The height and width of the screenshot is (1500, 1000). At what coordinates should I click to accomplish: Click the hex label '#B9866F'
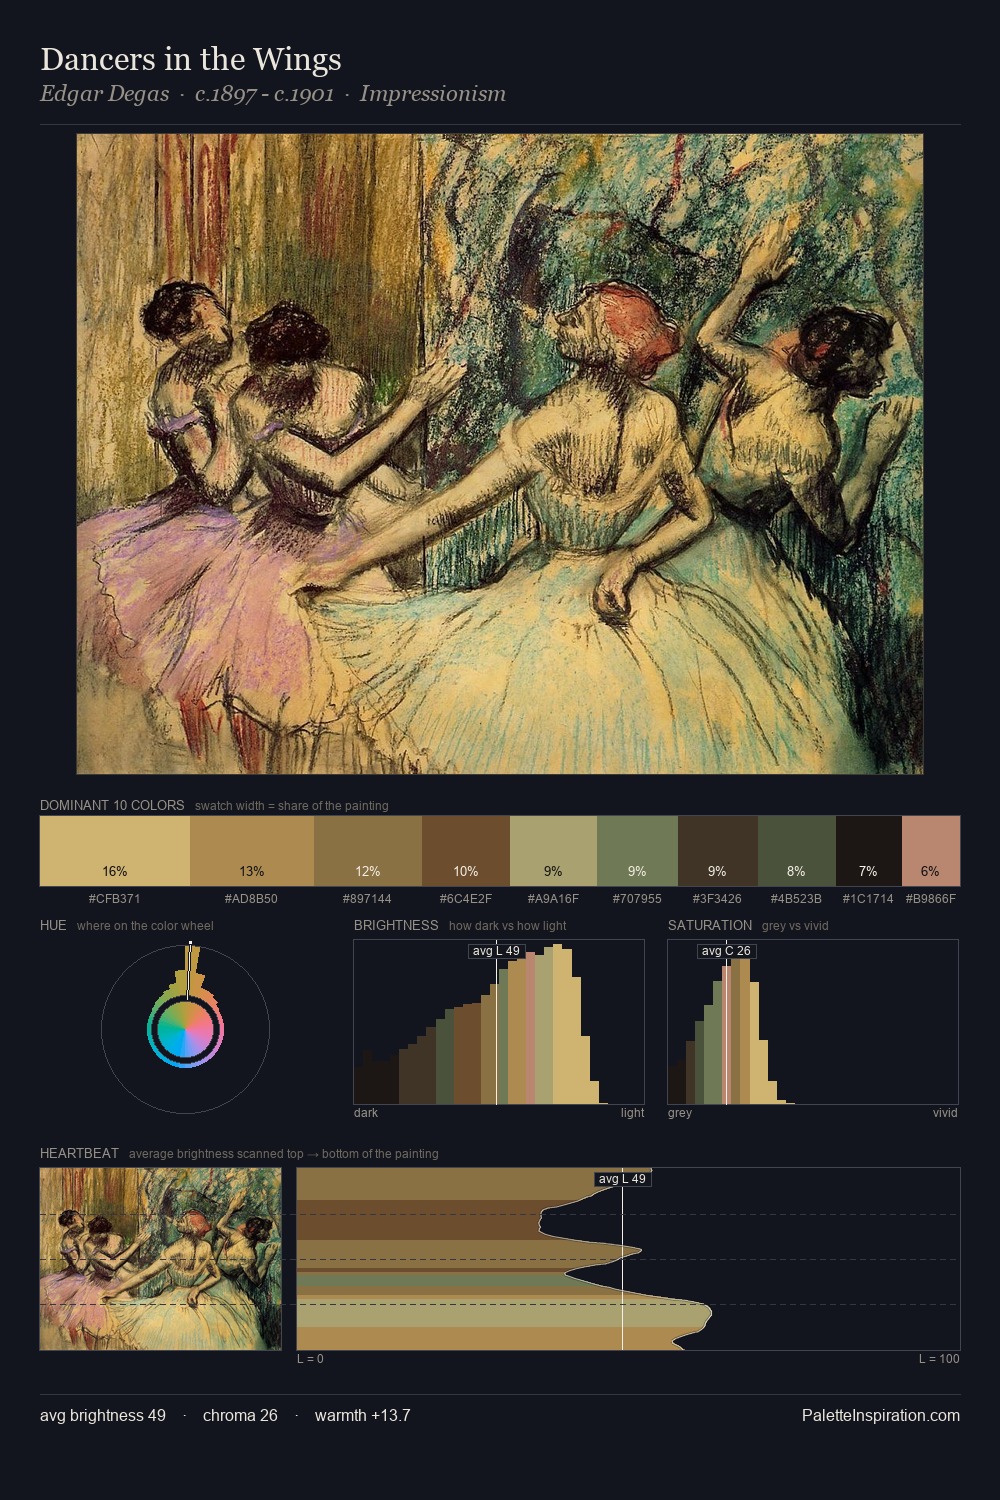[931, 899]
